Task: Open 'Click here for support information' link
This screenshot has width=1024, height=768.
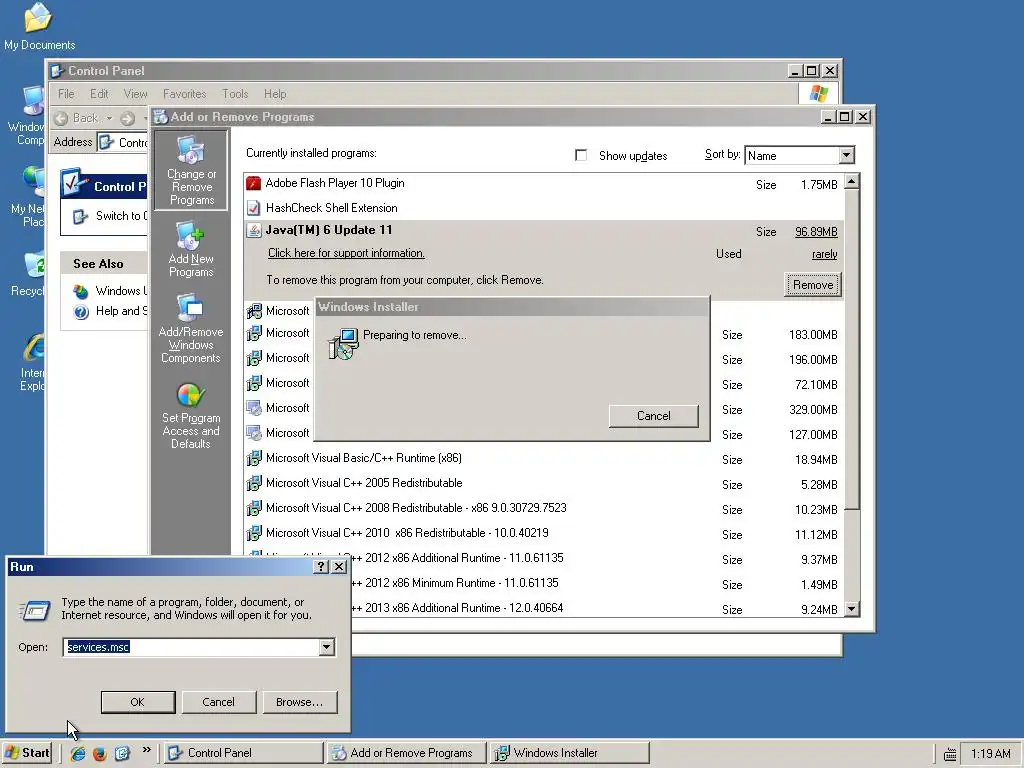Action: point(346,253)
